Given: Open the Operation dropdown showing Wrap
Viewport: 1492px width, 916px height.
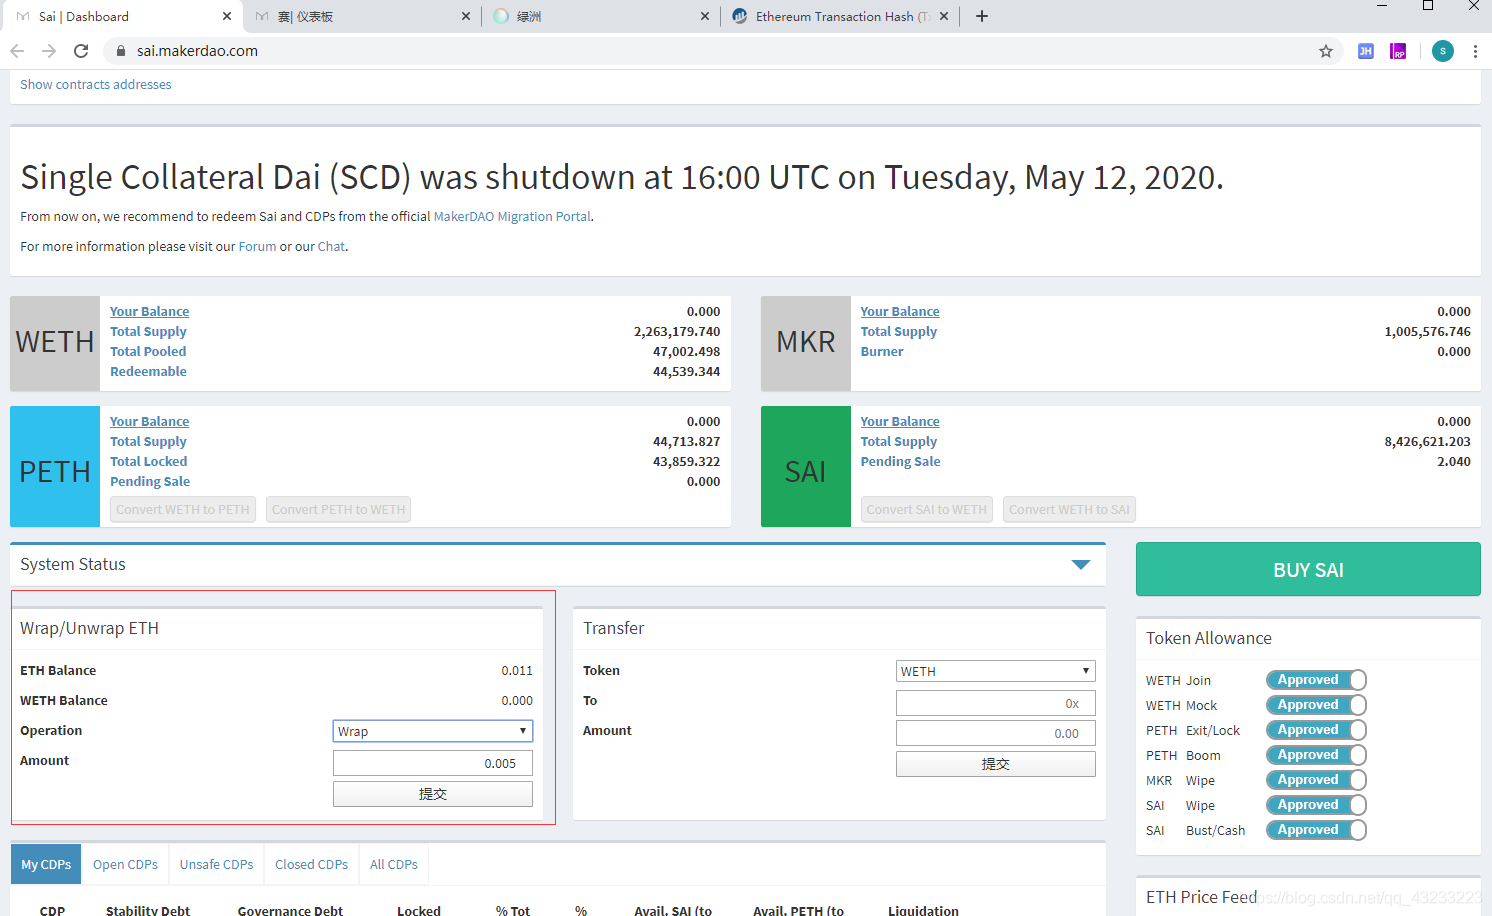Looking at the screenshot, I should pyautogui.click(x=433, y=731).
